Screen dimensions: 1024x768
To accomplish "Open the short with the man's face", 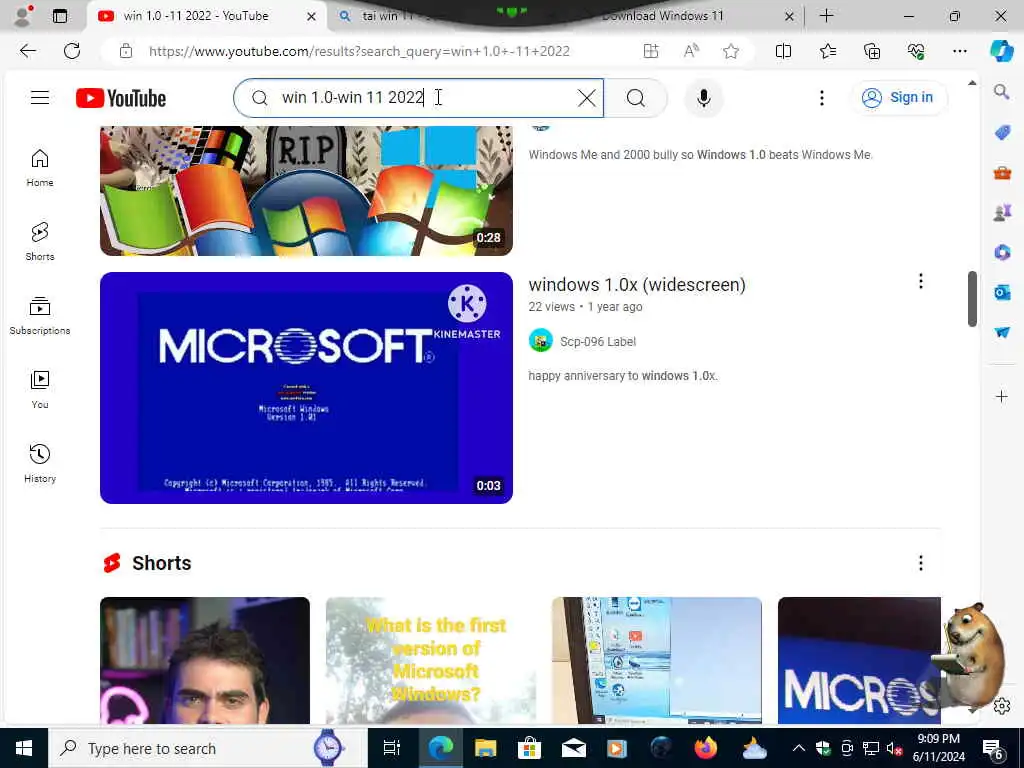I will coord(205,660).
